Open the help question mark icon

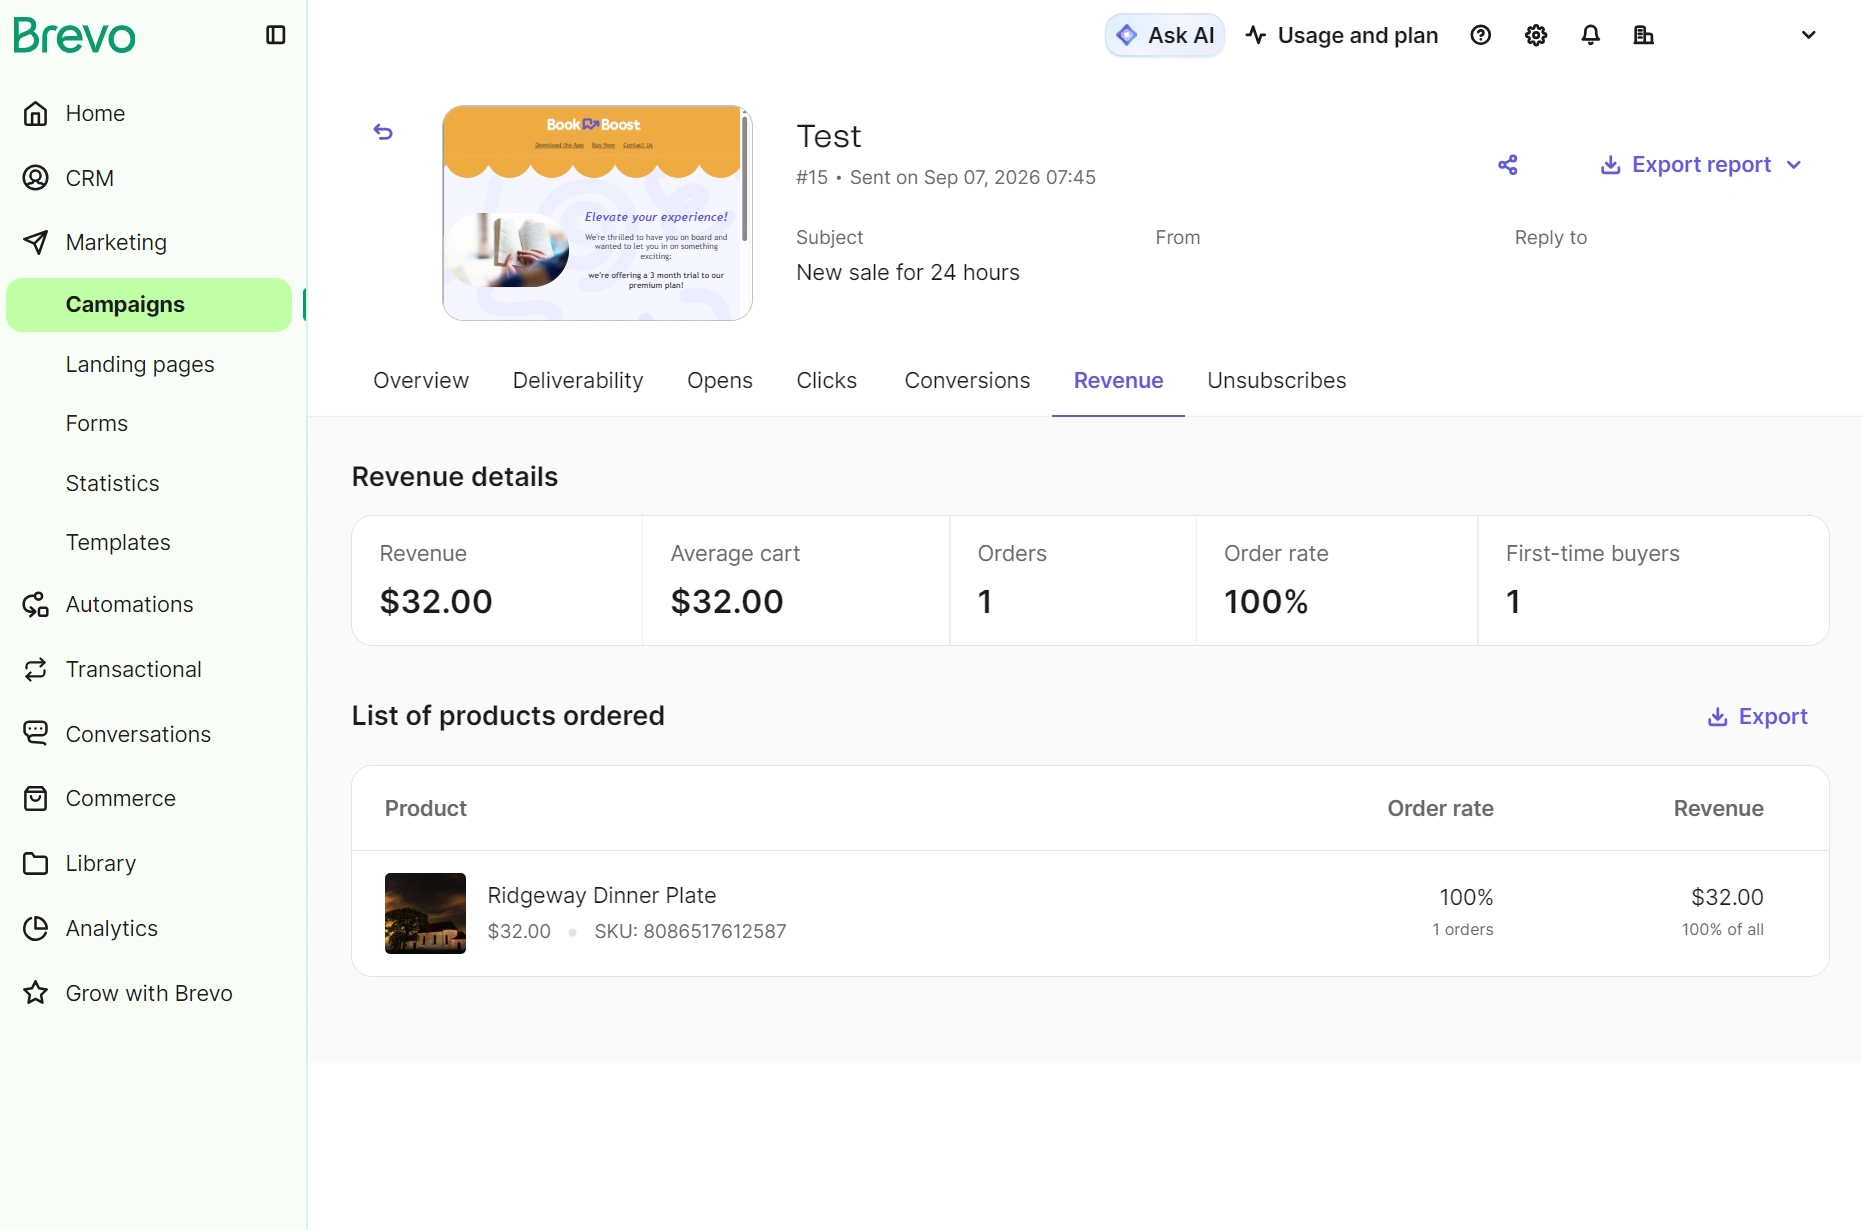[1481, 35]
